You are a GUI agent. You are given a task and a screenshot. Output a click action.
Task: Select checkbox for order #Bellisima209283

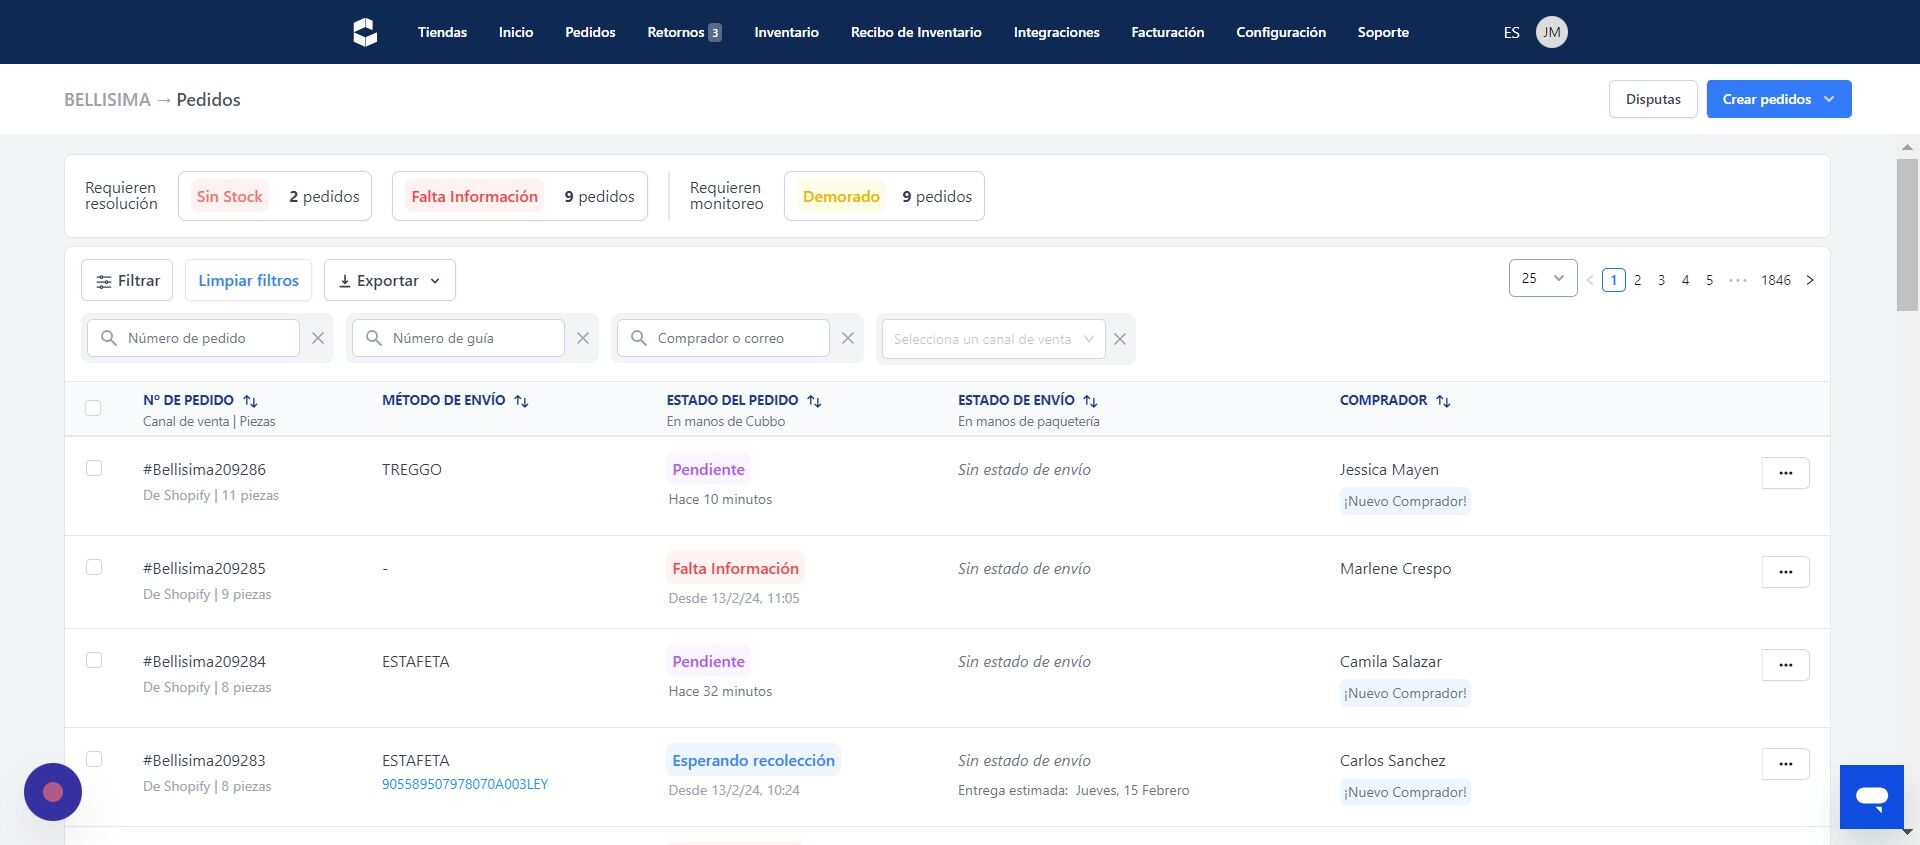pyautogui.click(x=94, y=759)
